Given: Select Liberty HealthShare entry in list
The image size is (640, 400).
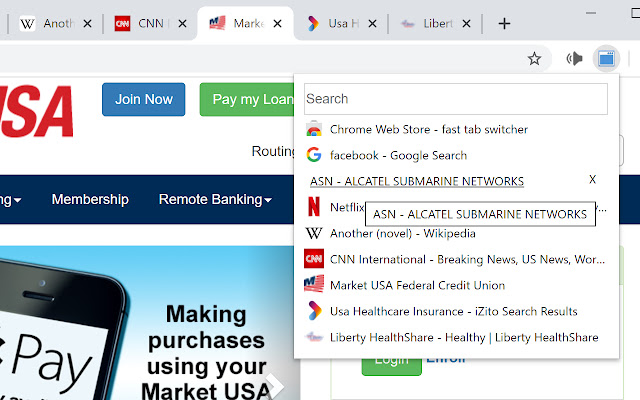Looking at the screenshot, I should tap(456, 337).
